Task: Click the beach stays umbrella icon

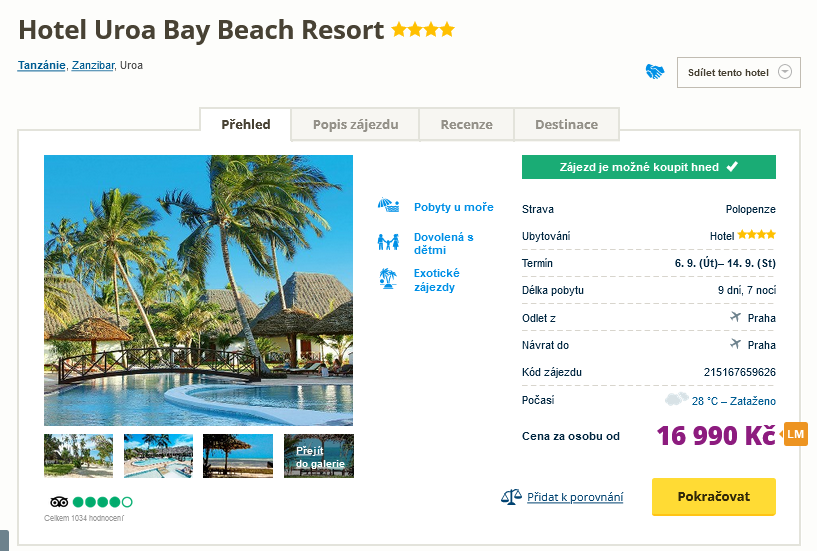Action: (x=388, y=207)
